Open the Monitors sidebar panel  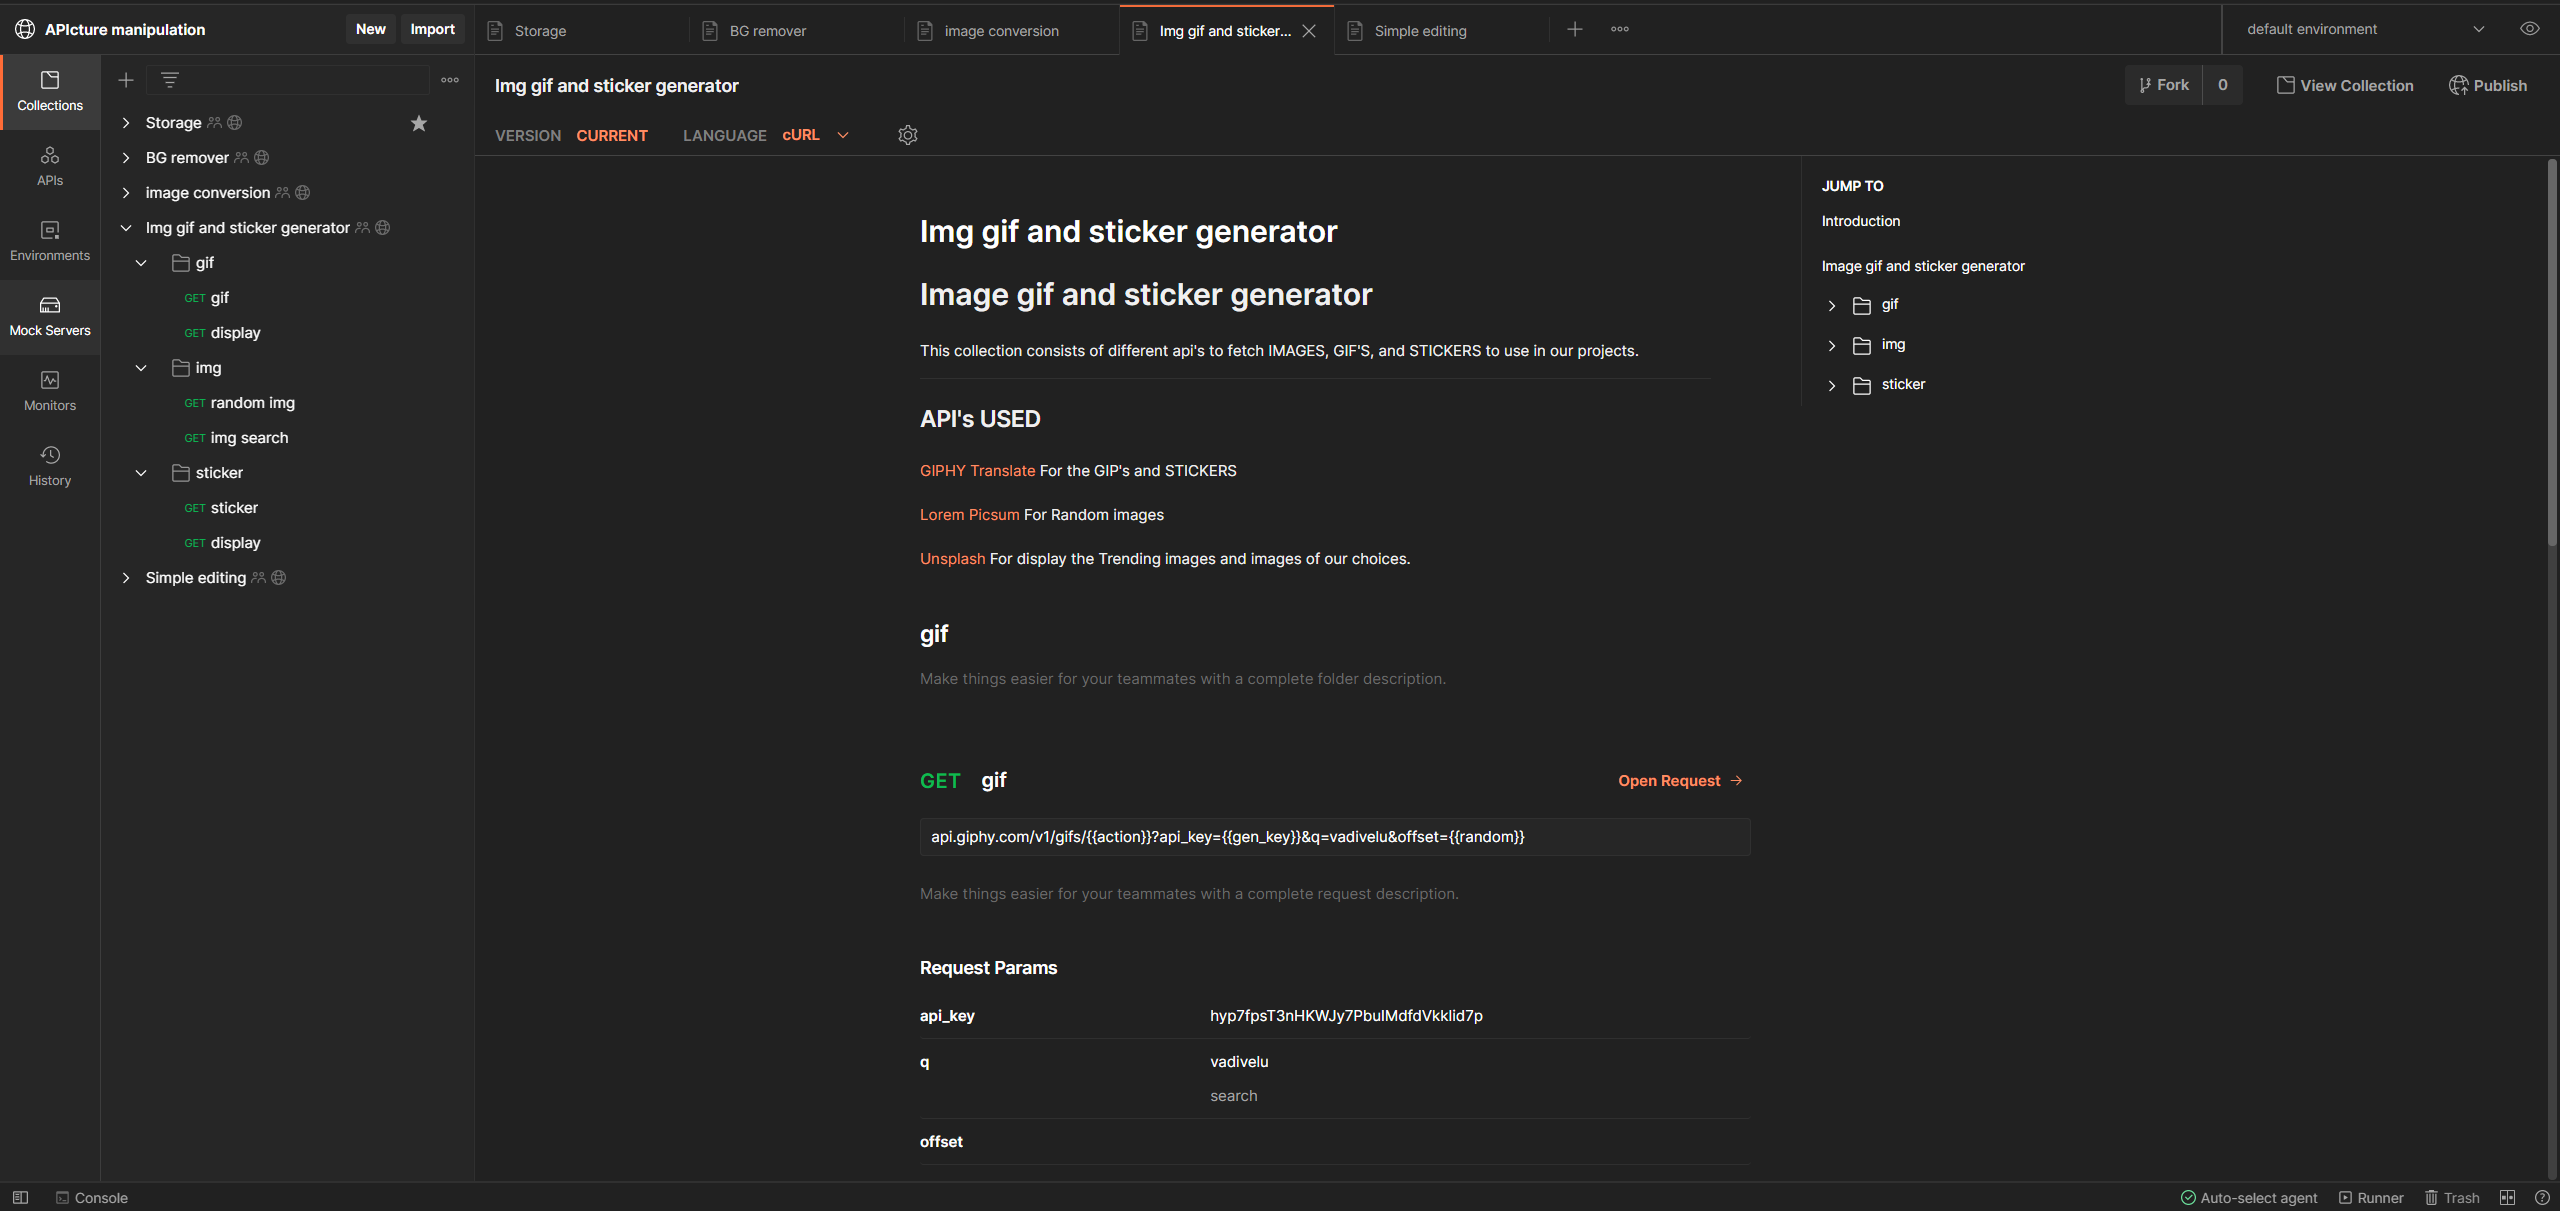[x=50, y=390]
